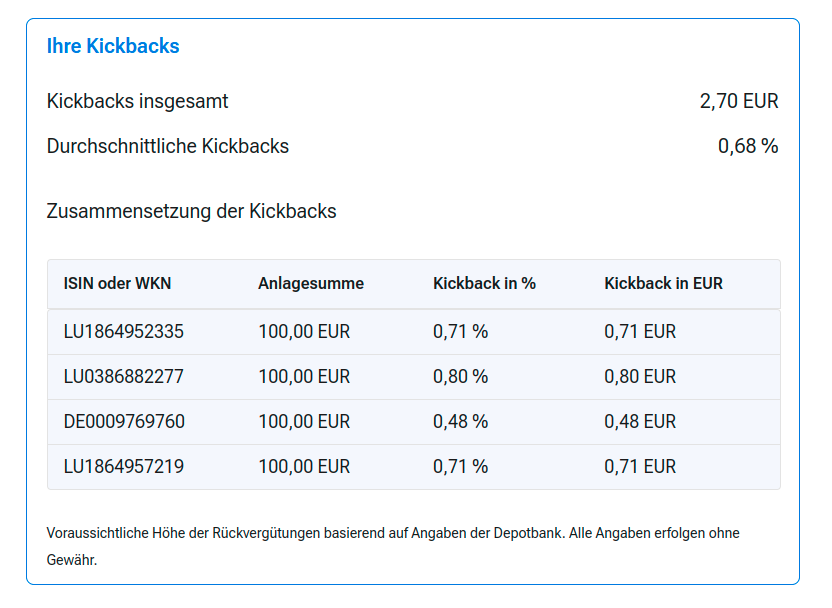Select the "Kickbacks insgesamt" label
Viewport: 832px width, 608px height.
137,101
